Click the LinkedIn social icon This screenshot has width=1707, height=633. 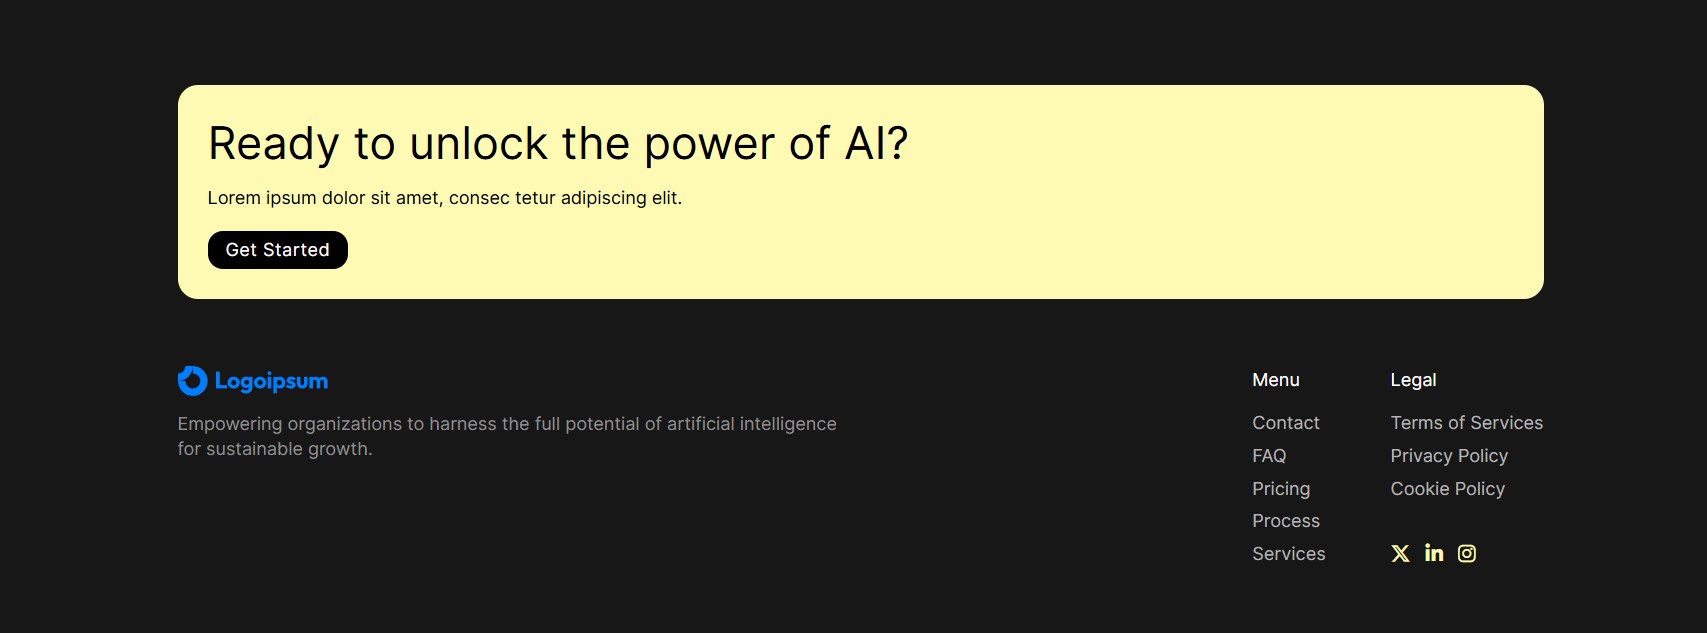[1434, 553]
